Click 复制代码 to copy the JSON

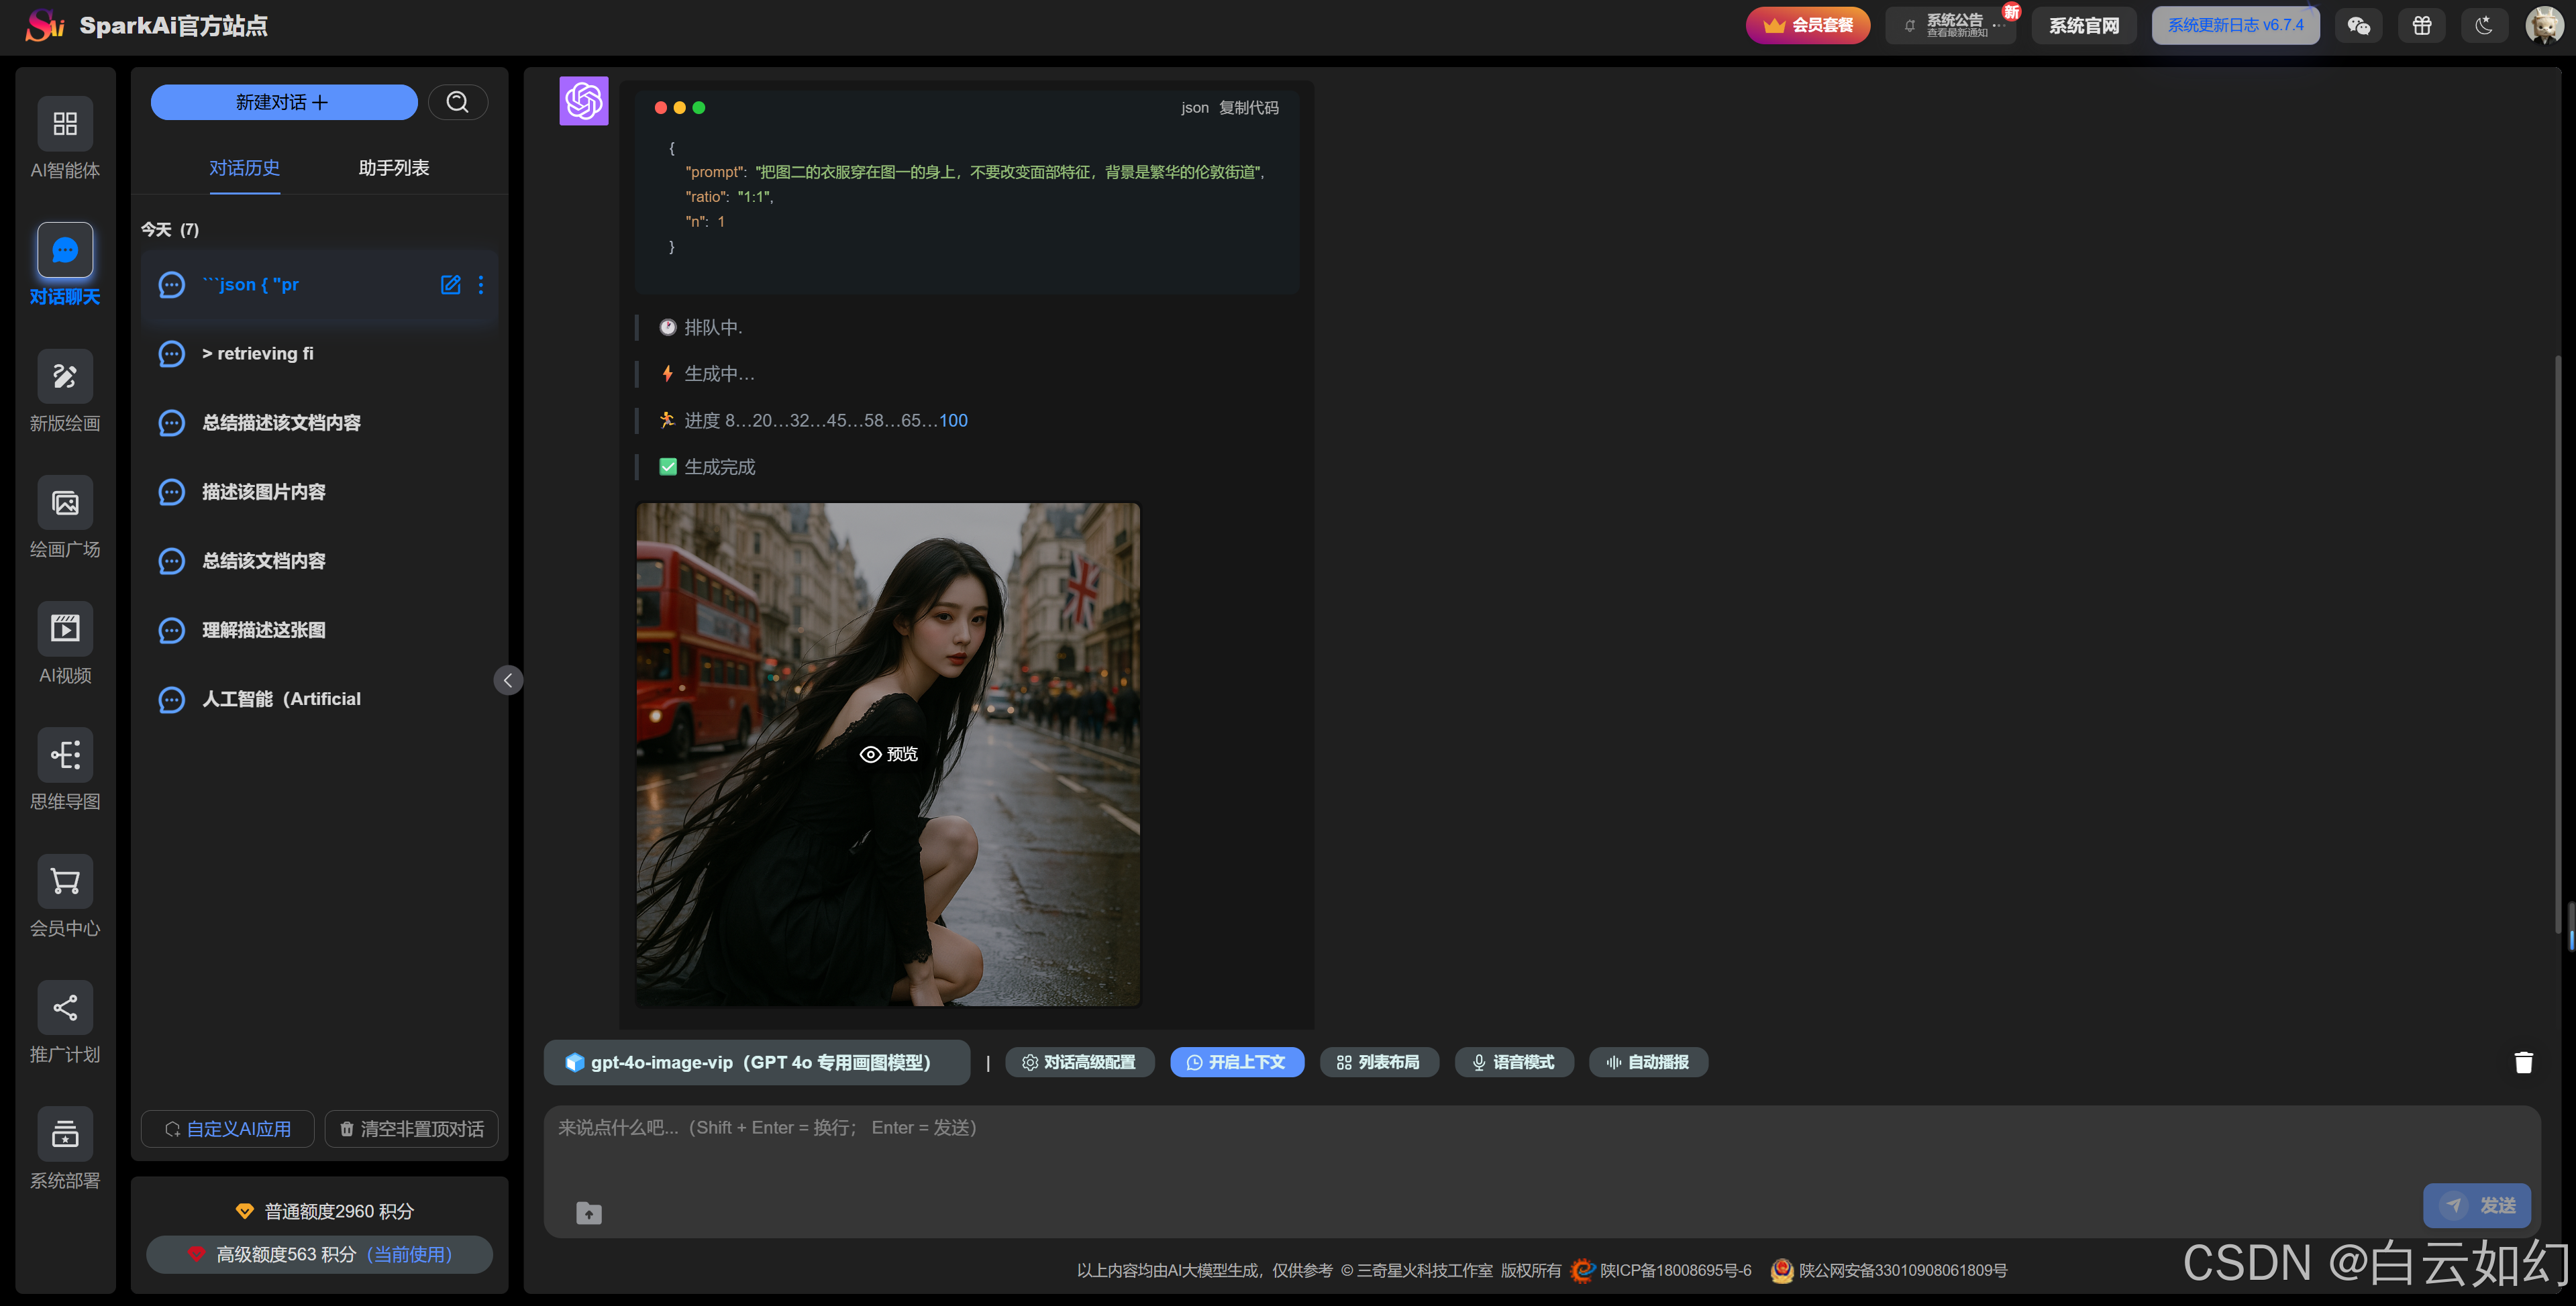1248,108
